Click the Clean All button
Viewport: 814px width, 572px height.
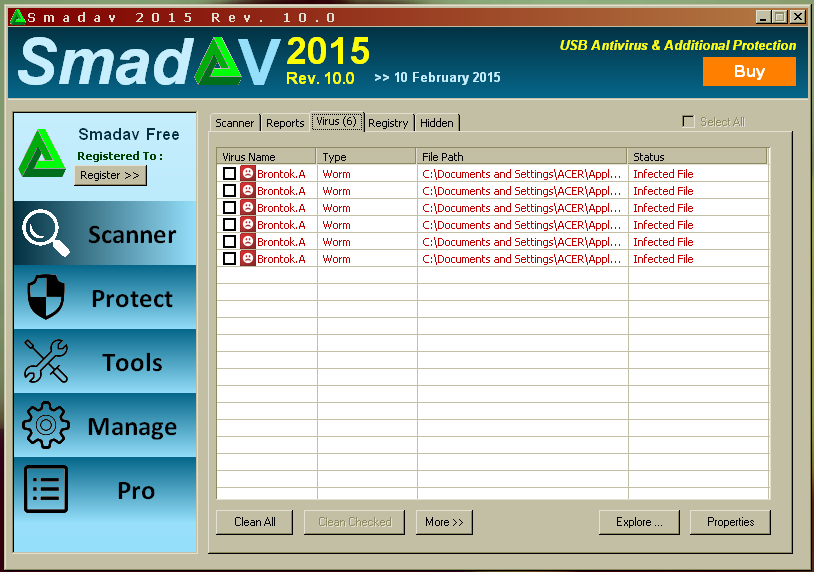[x=254, y=522]
